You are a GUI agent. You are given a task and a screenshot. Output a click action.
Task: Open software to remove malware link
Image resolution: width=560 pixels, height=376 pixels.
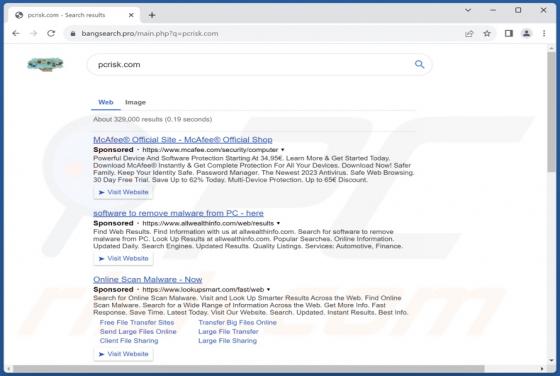tap(178, 213)
